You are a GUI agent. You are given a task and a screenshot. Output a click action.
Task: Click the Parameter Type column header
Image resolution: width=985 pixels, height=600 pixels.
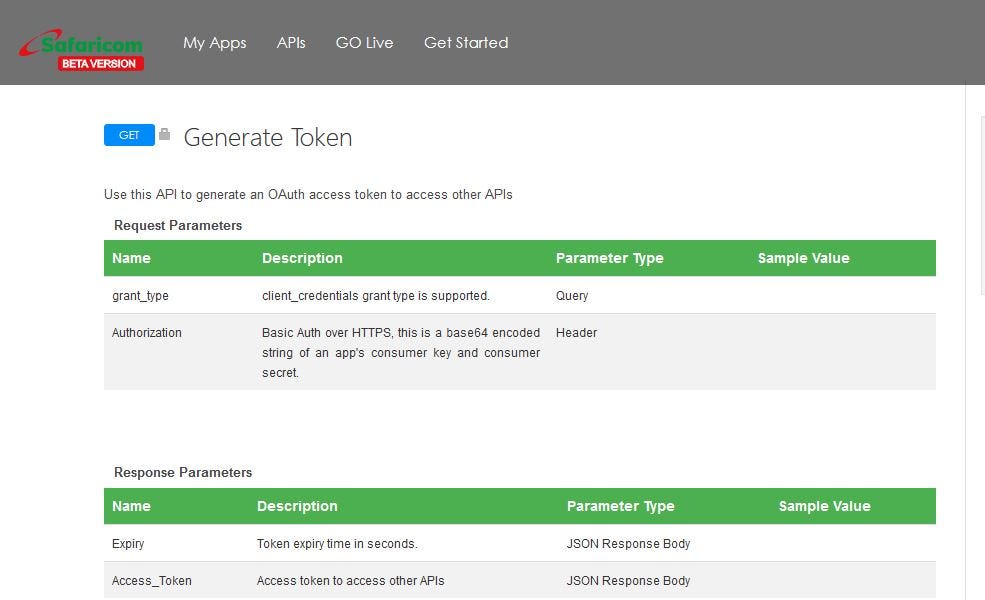610,257
